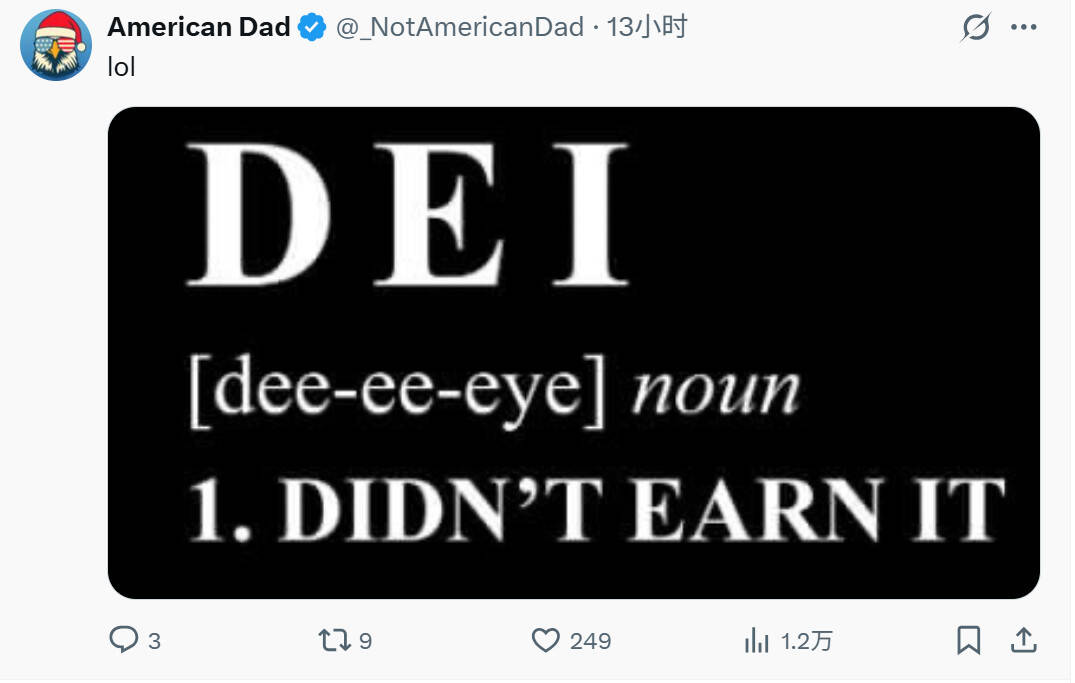
Task: Click the view count '1.2万'
Action: click(806, 641)
